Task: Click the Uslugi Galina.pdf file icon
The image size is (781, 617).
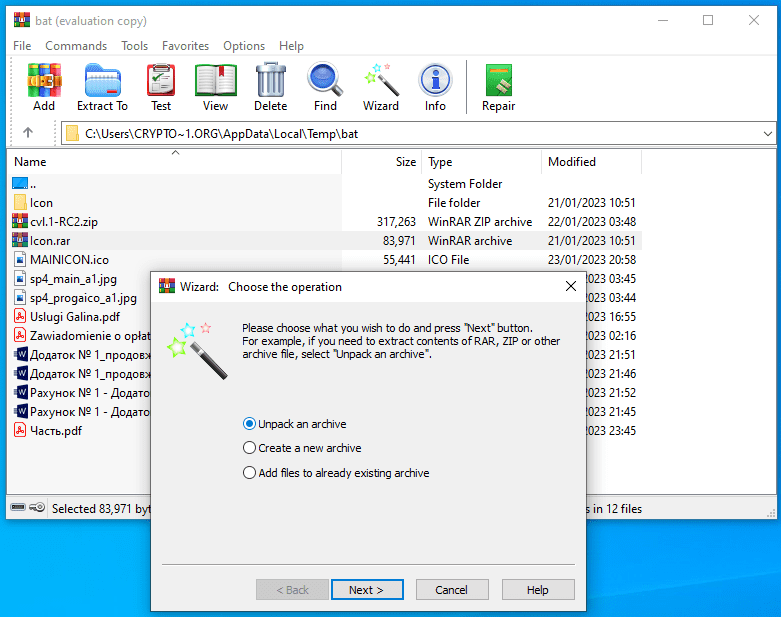Action: point(20,316)
